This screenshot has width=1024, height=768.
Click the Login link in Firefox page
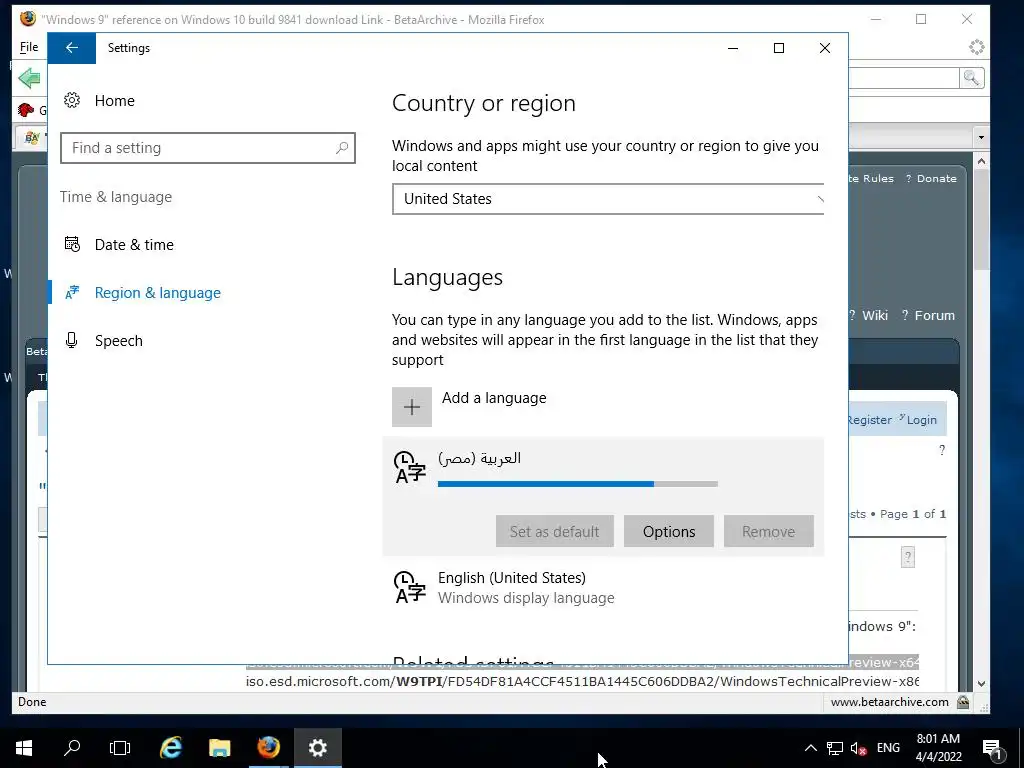point(921,420)
